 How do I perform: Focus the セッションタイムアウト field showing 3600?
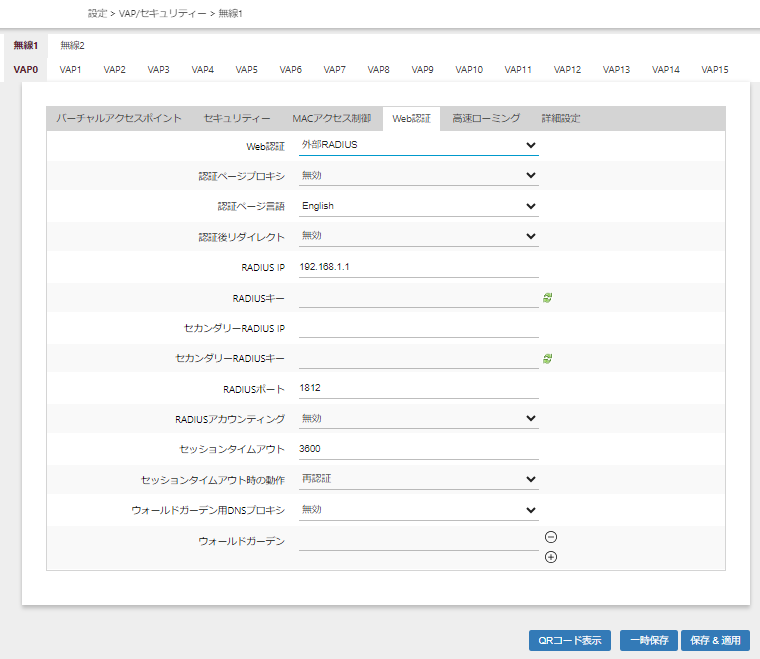pyautogui.click(x=419, y=449)
